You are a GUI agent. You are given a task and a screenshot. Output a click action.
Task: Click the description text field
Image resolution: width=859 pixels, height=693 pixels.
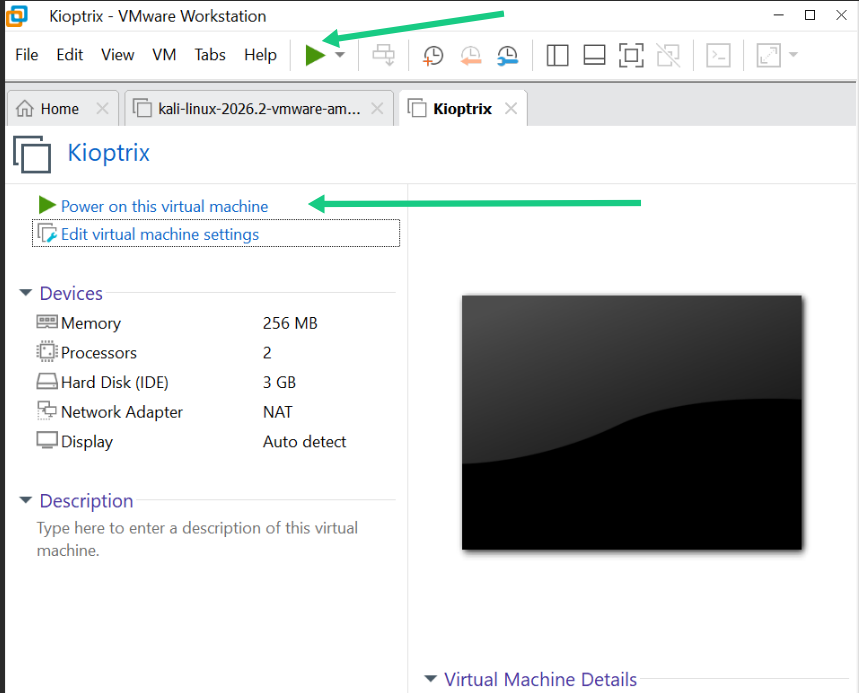[197, 539]
